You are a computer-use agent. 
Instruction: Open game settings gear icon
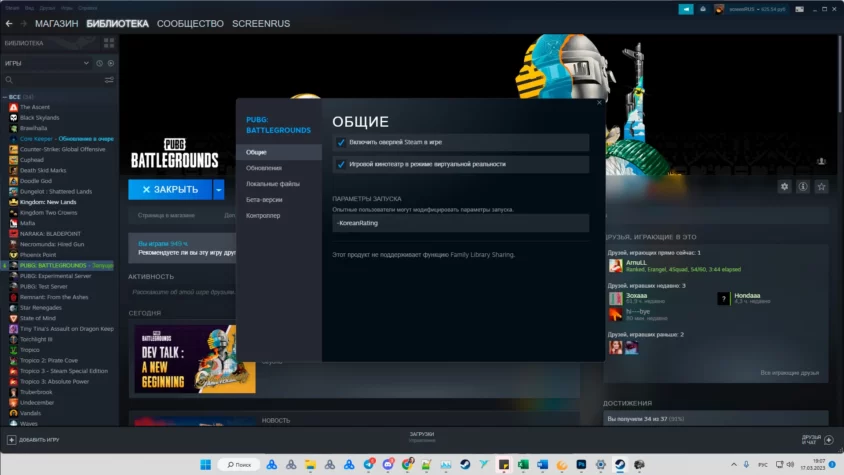tap(784, 186)
